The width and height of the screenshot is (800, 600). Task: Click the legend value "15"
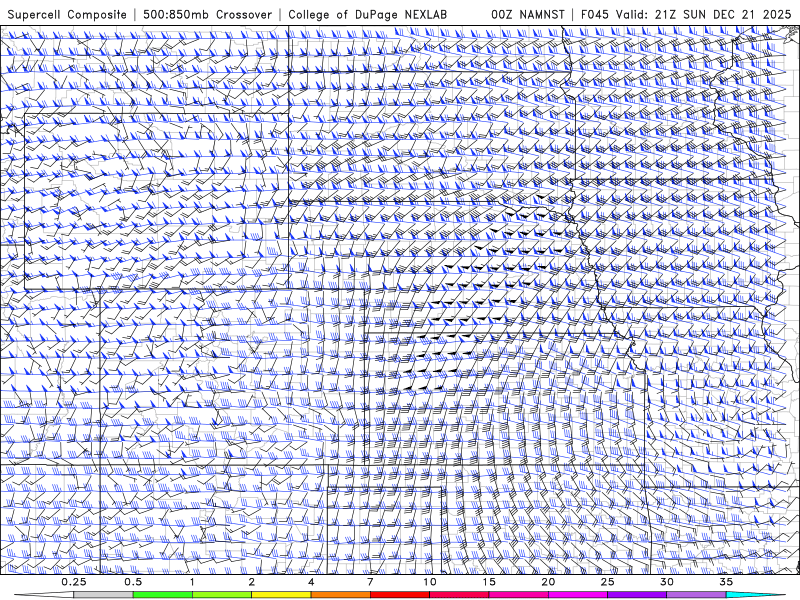point(489,582)
